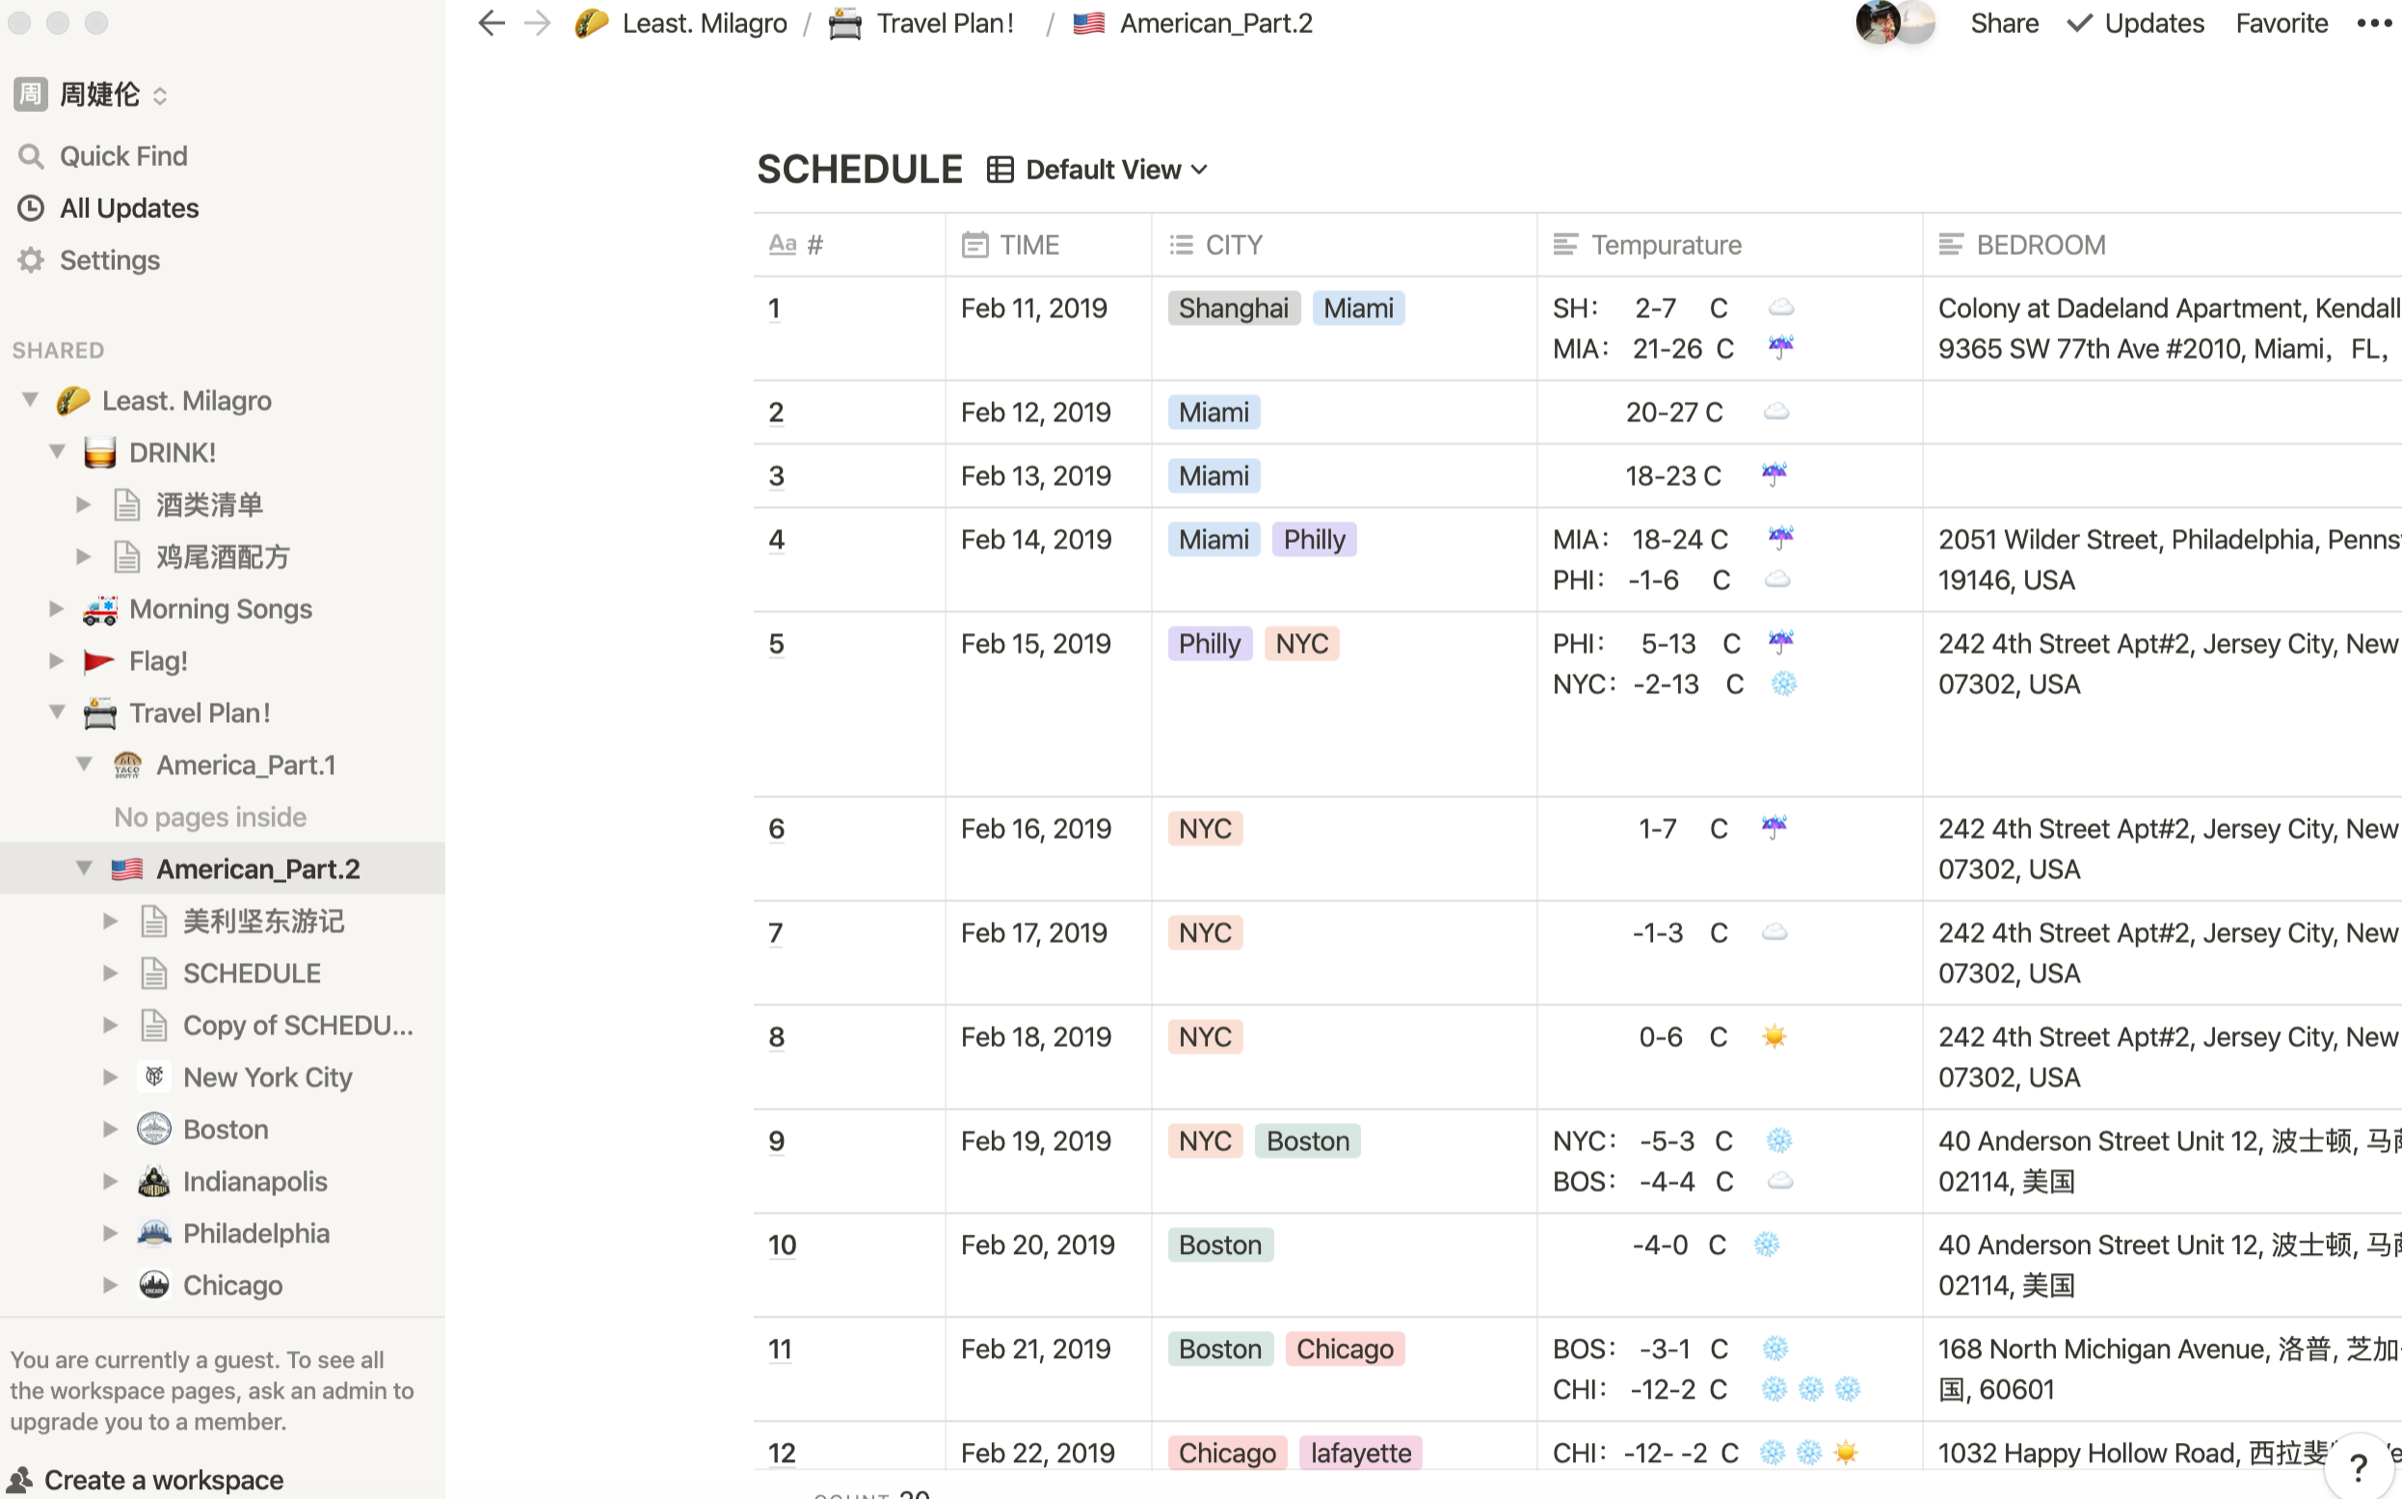
Task: Click the back navigation arrow
Action: click(490, 23)
